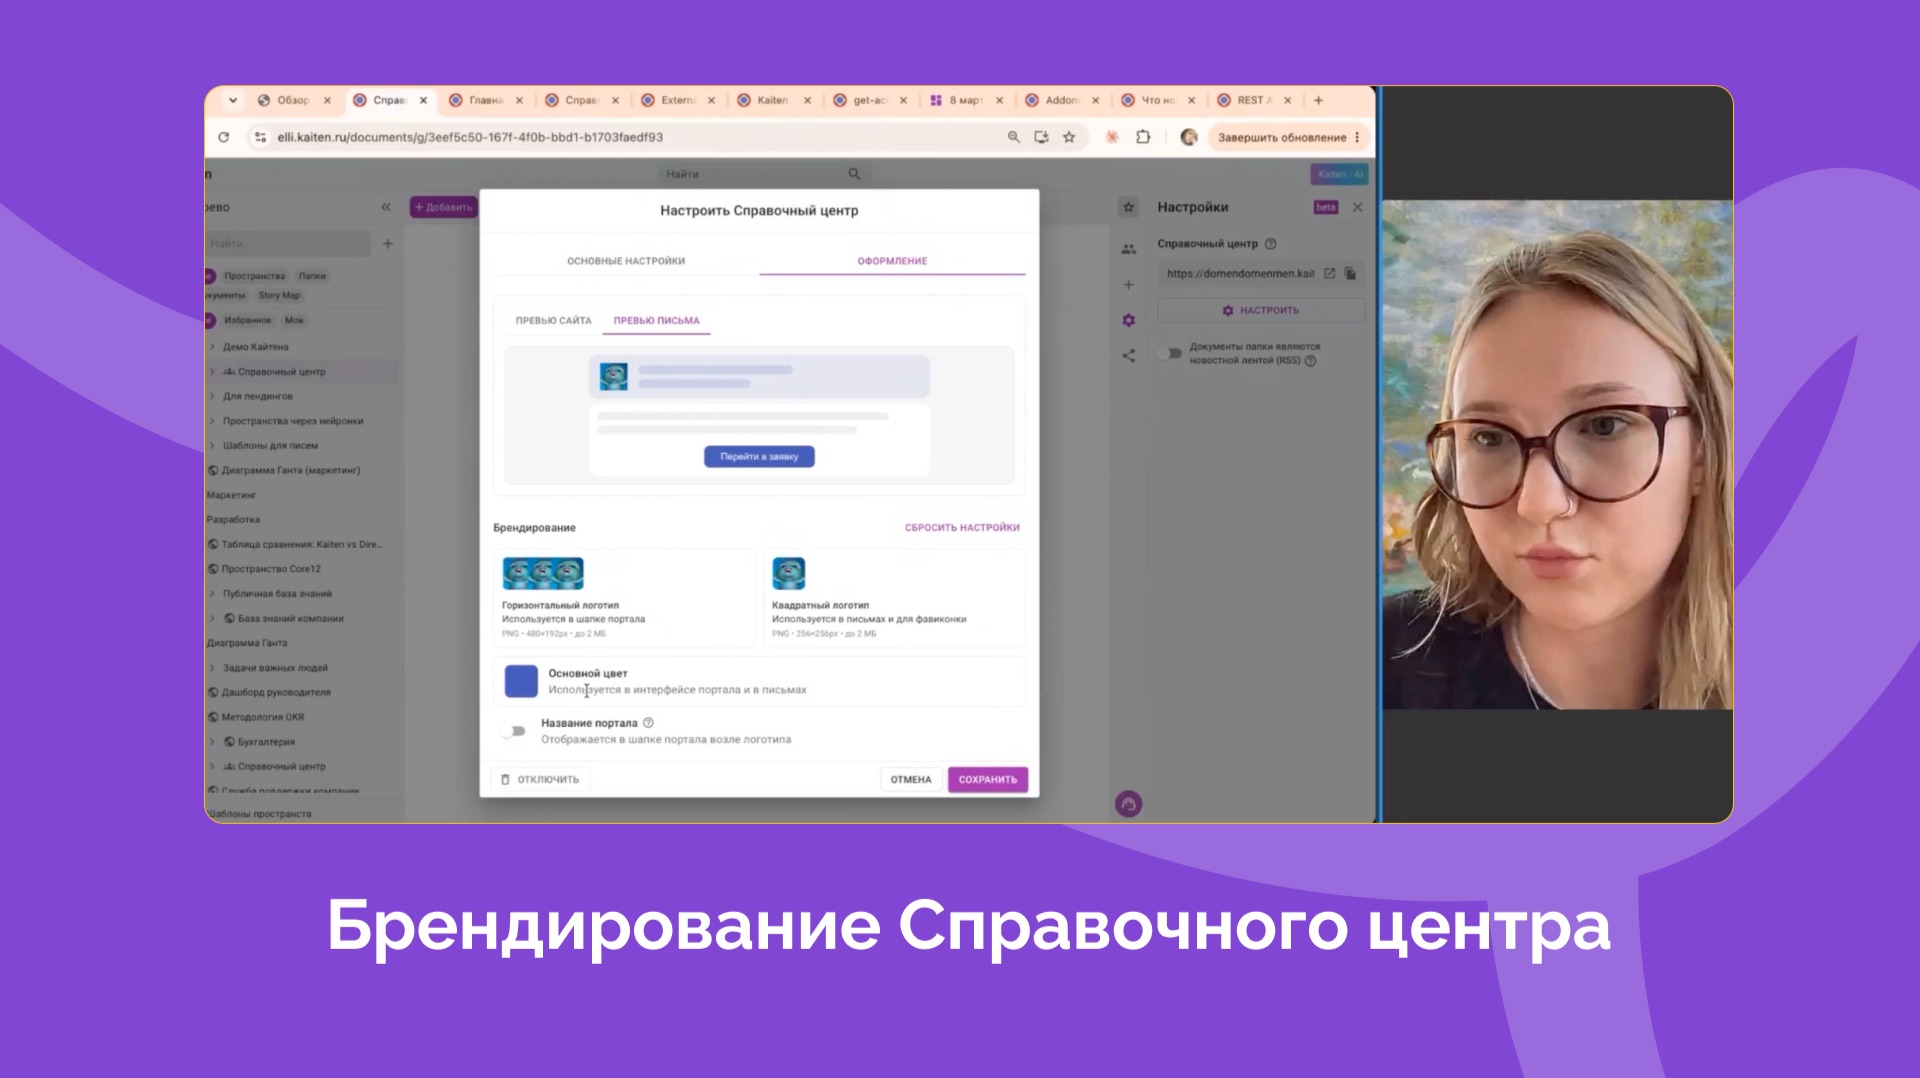The image size is (1920, 1078).
Task: Click the square logo thumbnail
Action: [x=788, y=573]
